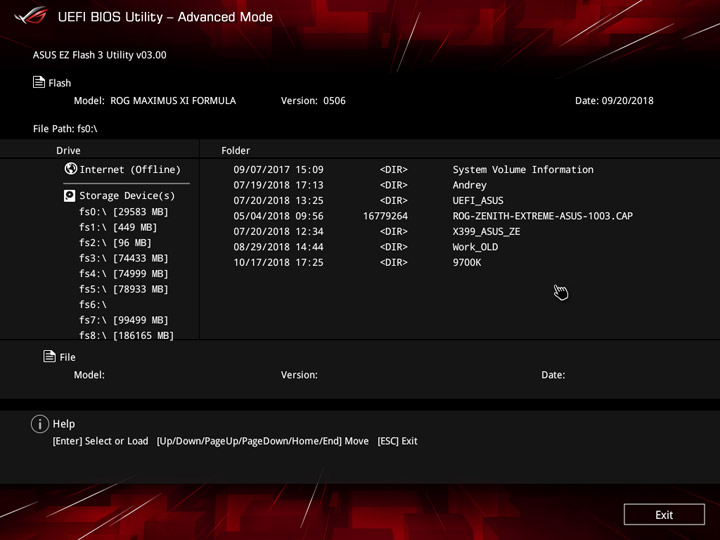Click UEFI BIOS Utility Advanced Mode title
The height and width of the screenshot is (540, 720).
point(165,17)
